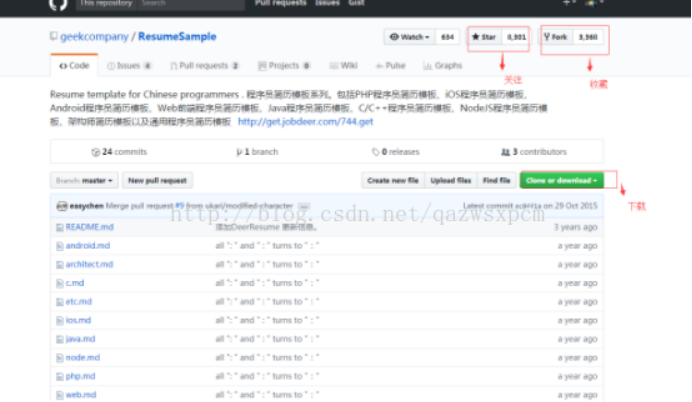The height and width of the screenshot is (402, 692).
Task: View the 24 commits history
Action: click(x=119, y=152)
